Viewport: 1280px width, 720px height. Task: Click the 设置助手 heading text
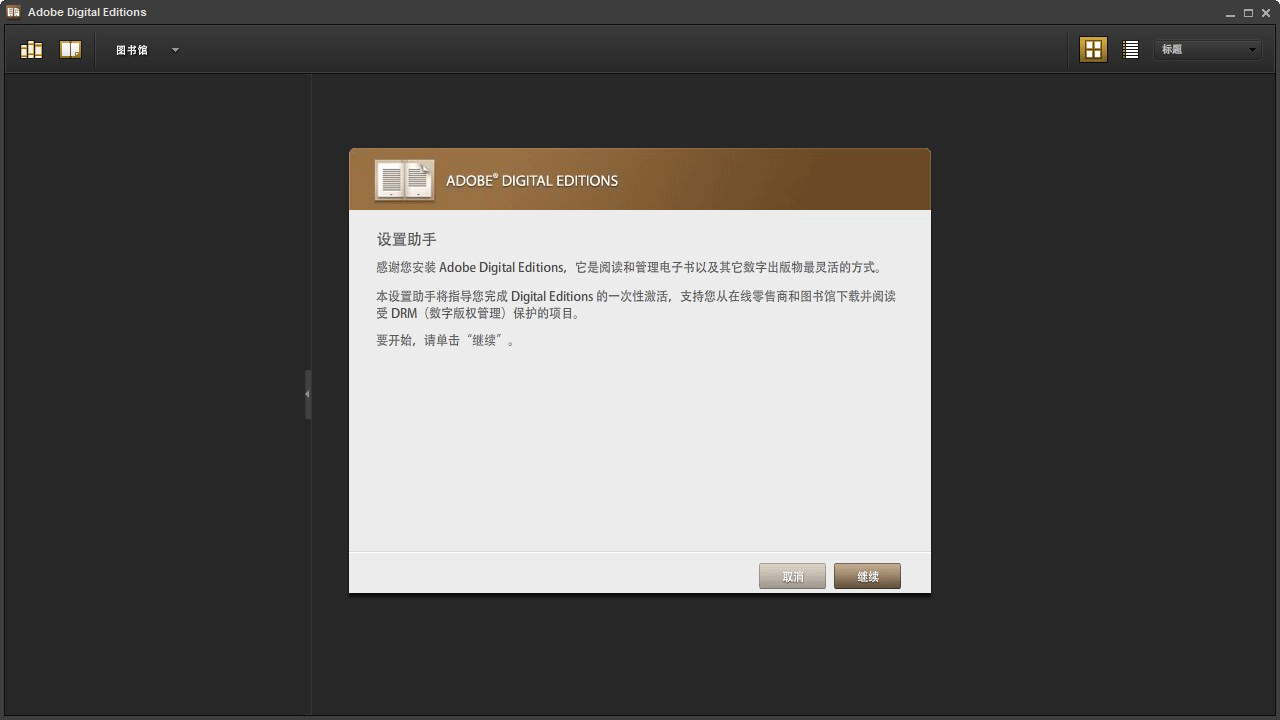tap(406, 240)
